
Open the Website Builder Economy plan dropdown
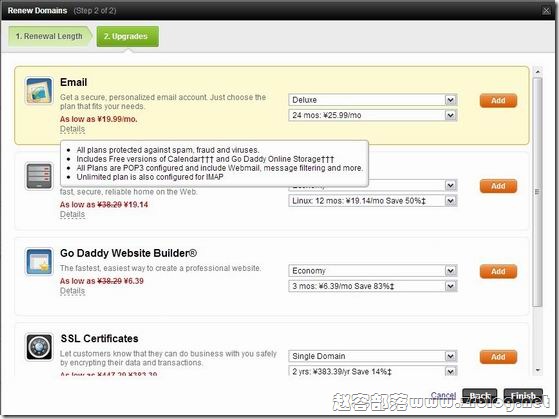coord(373,271)
